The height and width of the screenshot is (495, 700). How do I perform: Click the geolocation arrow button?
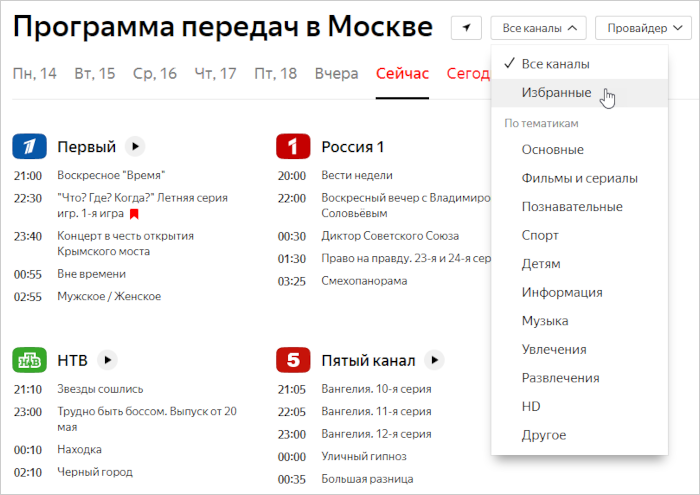(x=466, y=28)
